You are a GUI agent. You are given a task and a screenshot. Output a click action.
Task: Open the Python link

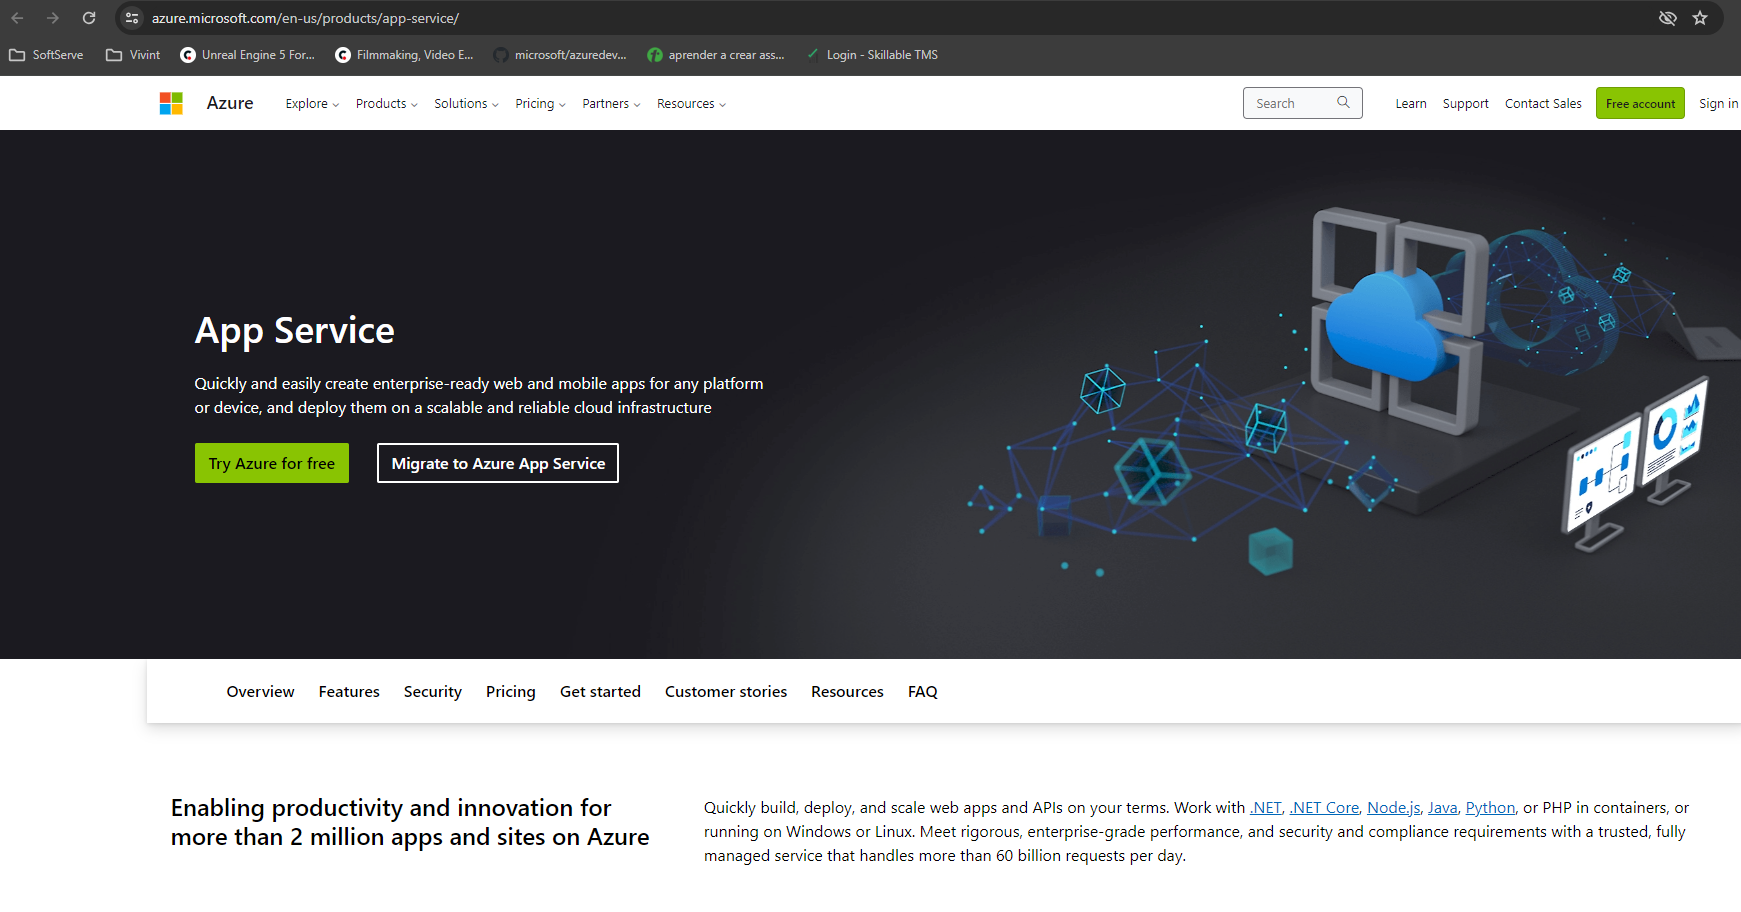tap(1490, 808)
